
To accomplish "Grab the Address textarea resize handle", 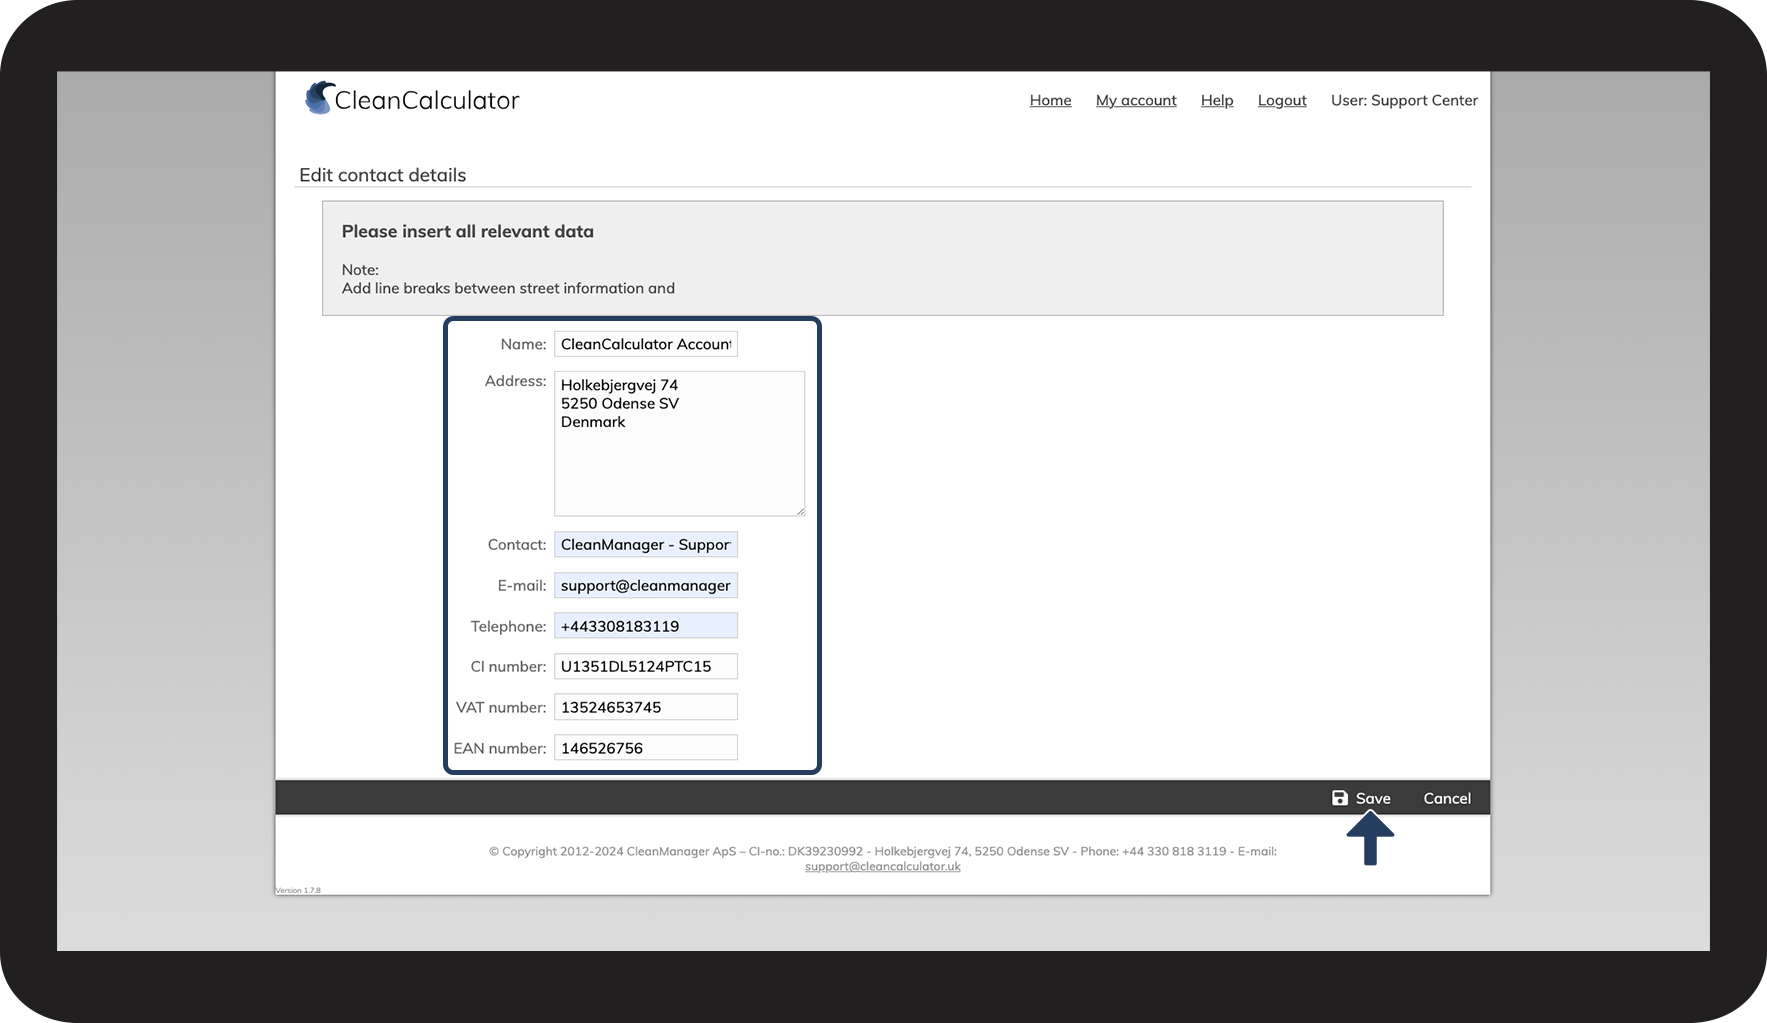I will 800,511.
